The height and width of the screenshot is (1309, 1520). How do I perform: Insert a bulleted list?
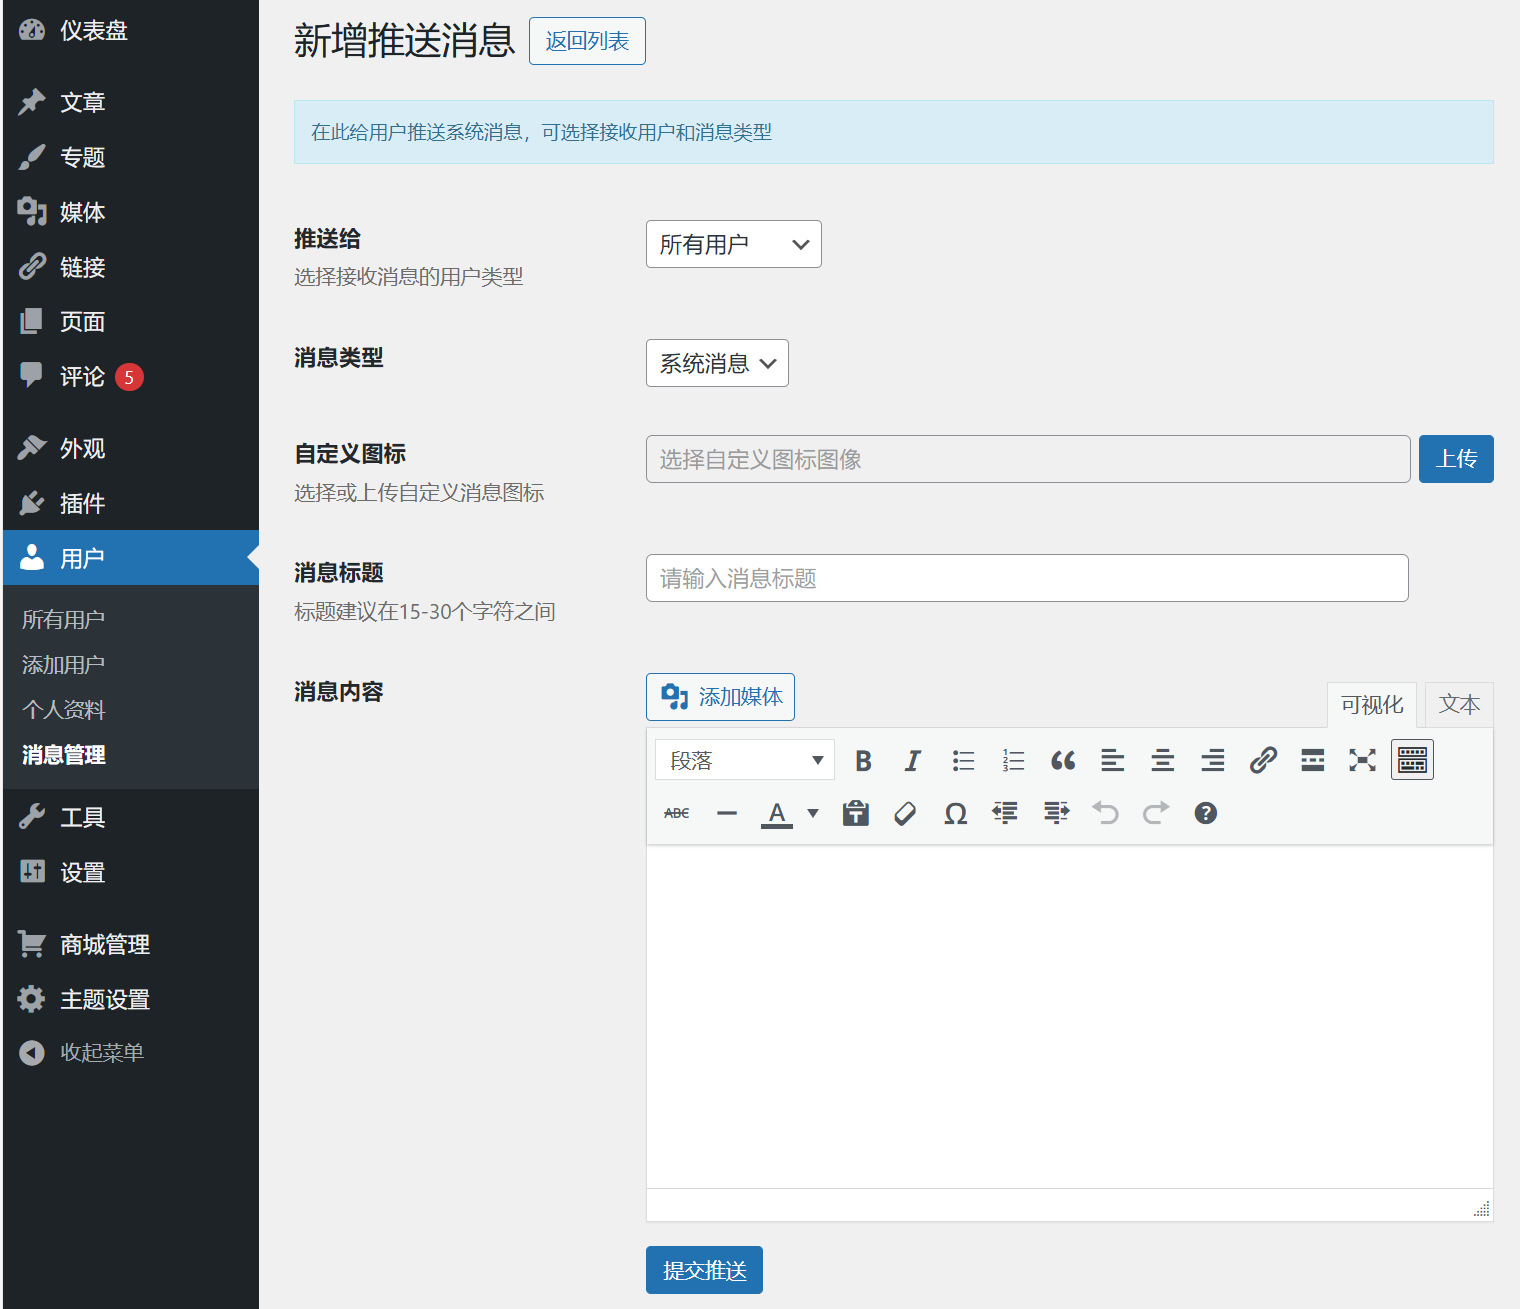point(963,761)
